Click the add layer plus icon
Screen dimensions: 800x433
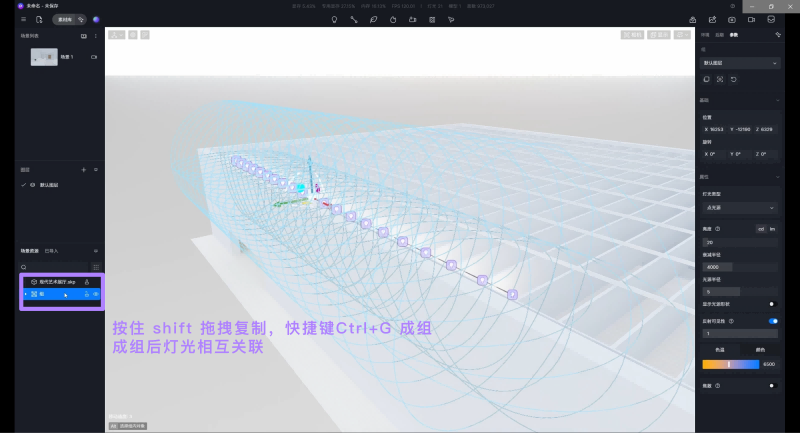(x=83, y=170)
